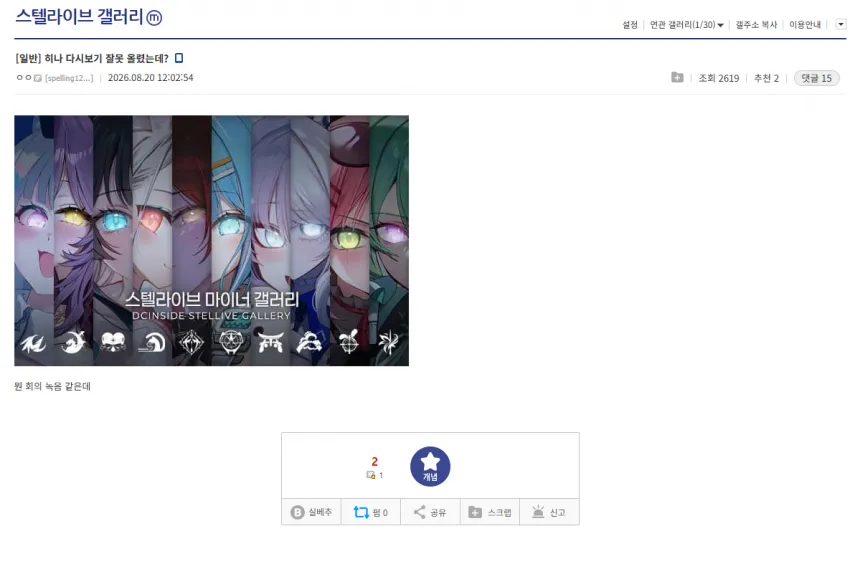Open the Stellive gallery banner image
This screenshot has height=564, width=850.
point(211,240)
